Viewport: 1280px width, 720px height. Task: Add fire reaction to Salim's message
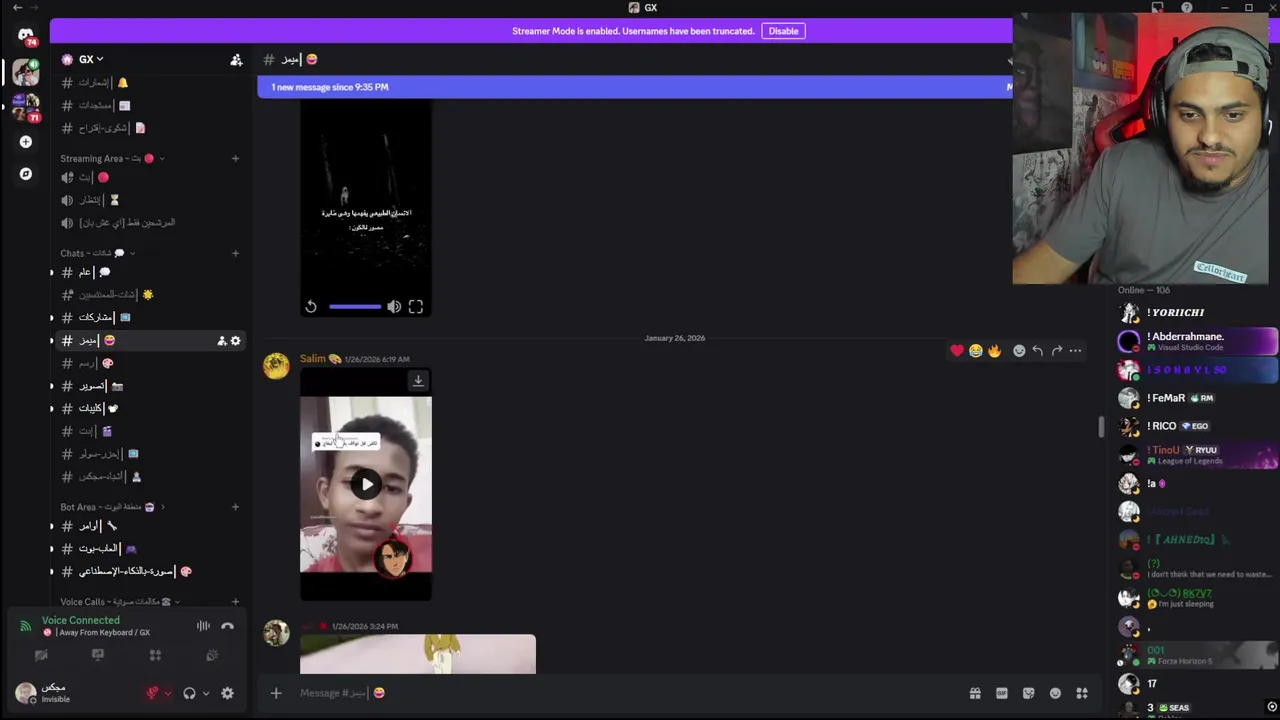pos(994,350)
